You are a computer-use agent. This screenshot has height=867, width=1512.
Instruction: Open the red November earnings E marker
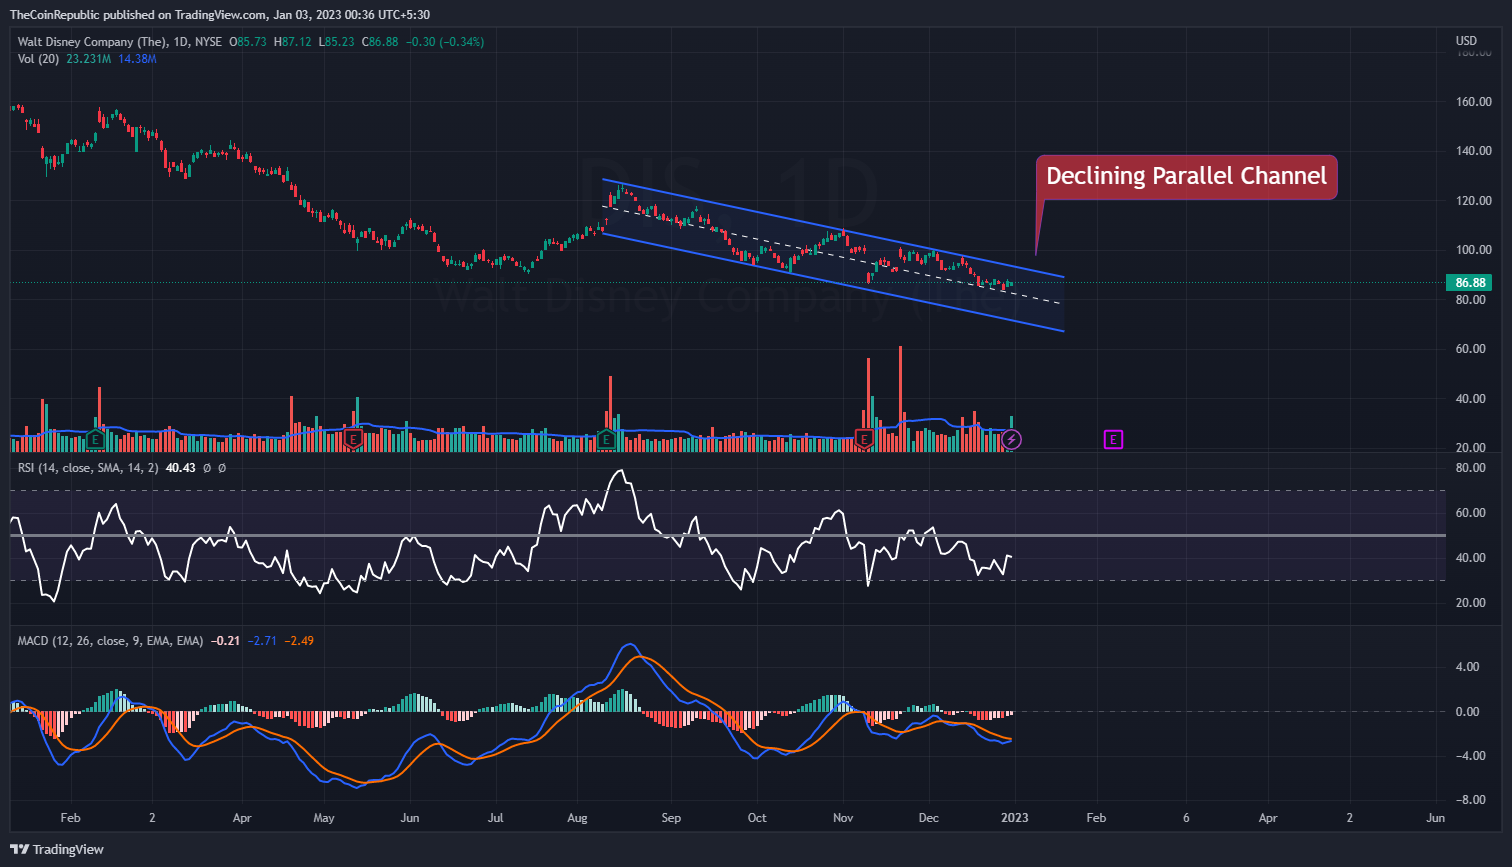pos(864,438)
